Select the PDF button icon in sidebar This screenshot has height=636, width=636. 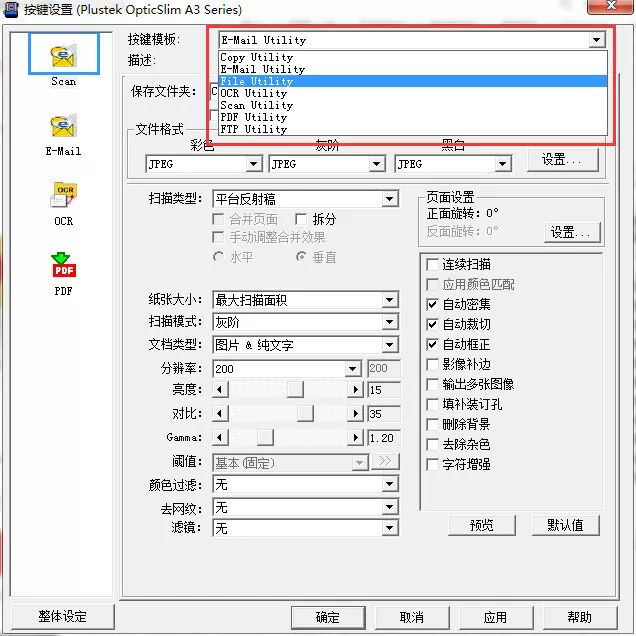click(x=64, y=265)
